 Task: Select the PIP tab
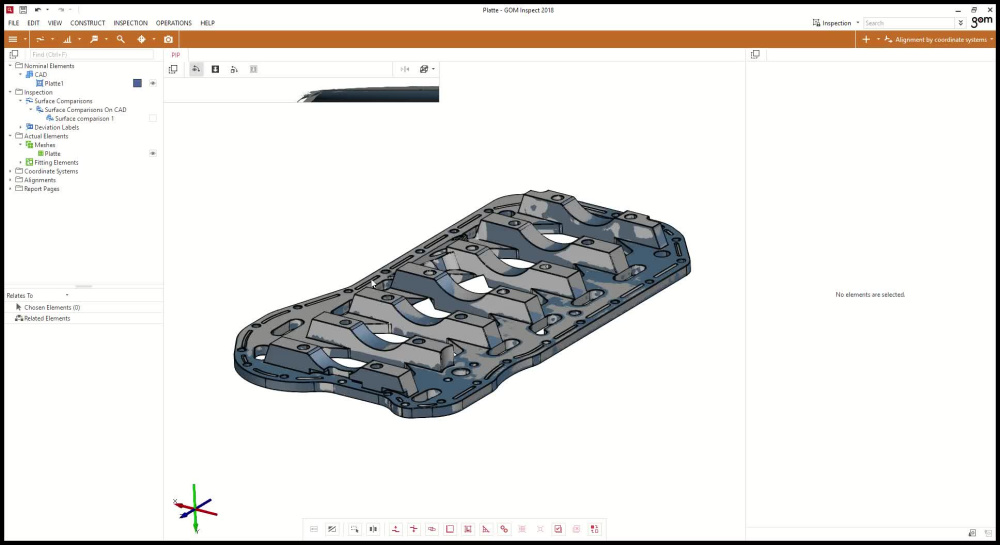tap(175, 55)
